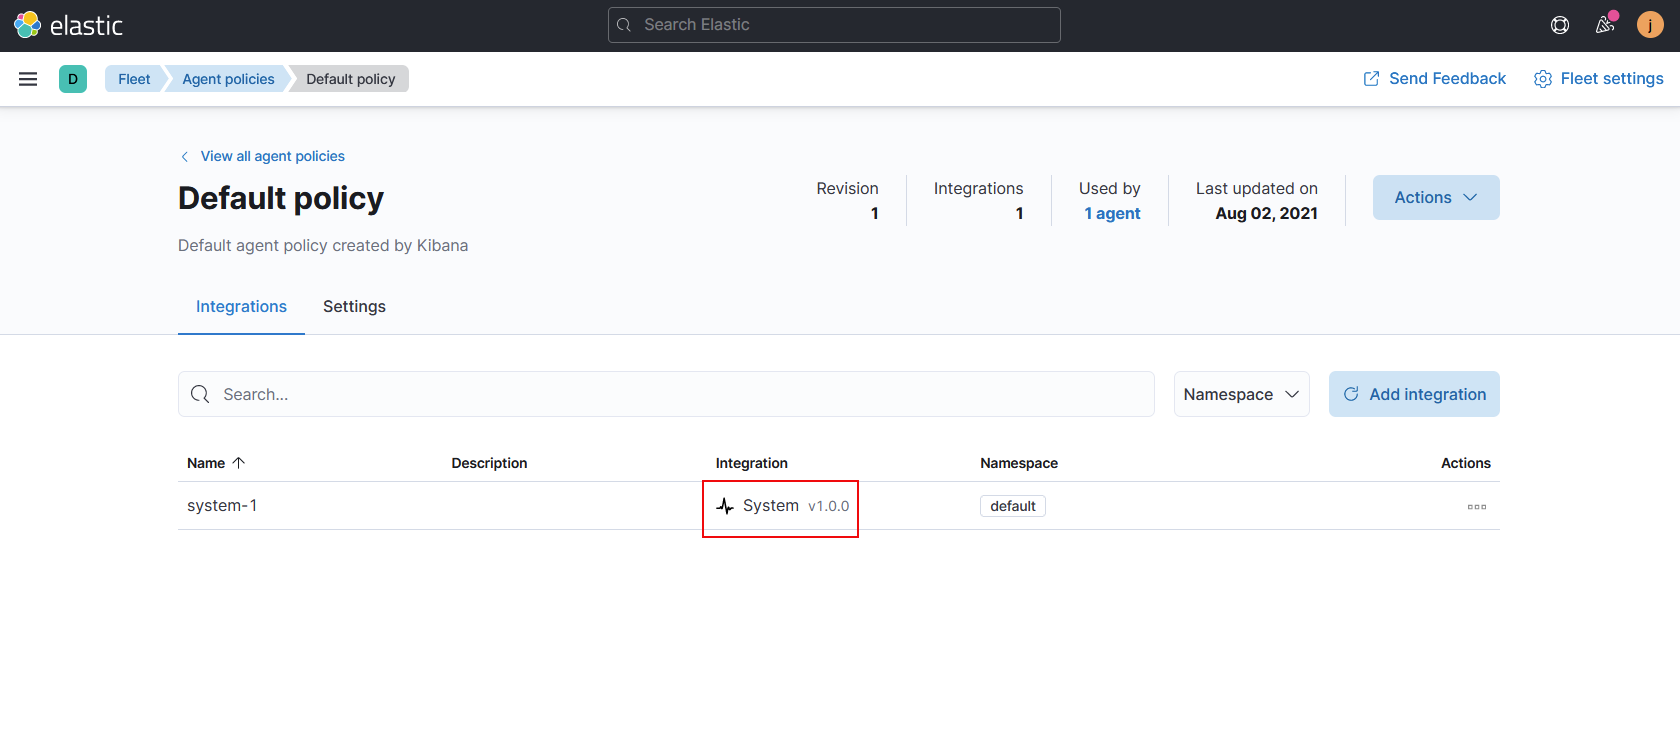
Task: Click the integrations Search box
Action: click(x=666, y=394)
